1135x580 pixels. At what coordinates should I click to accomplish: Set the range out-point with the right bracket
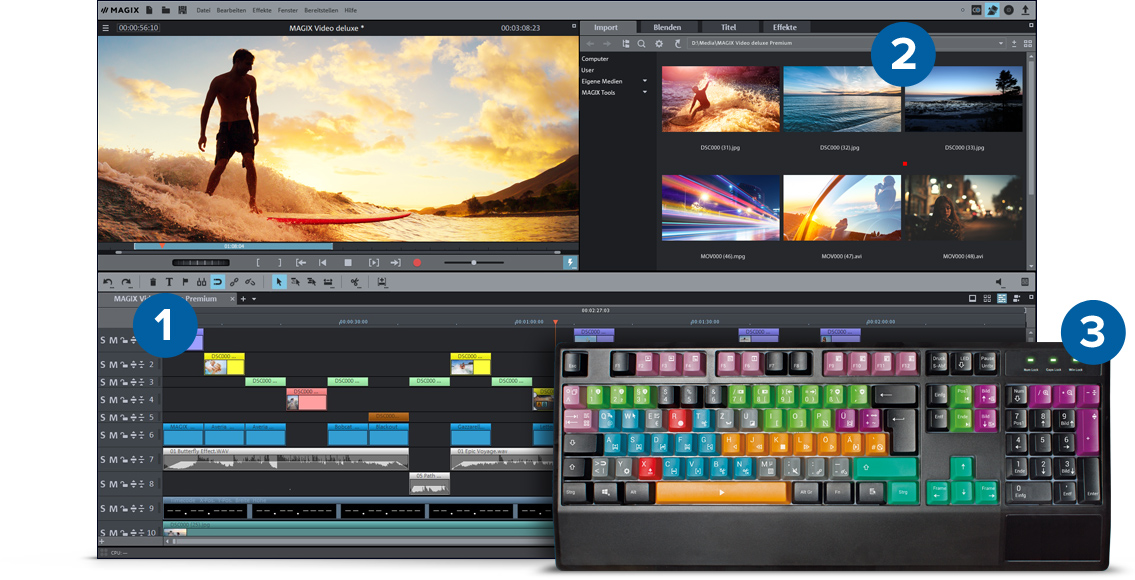[x=280, y=263]
